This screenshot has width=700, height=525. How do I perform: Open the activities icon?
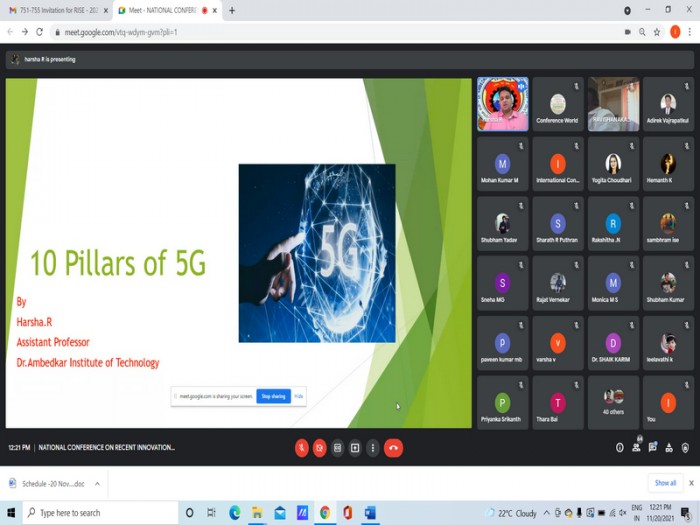point(669,448)
